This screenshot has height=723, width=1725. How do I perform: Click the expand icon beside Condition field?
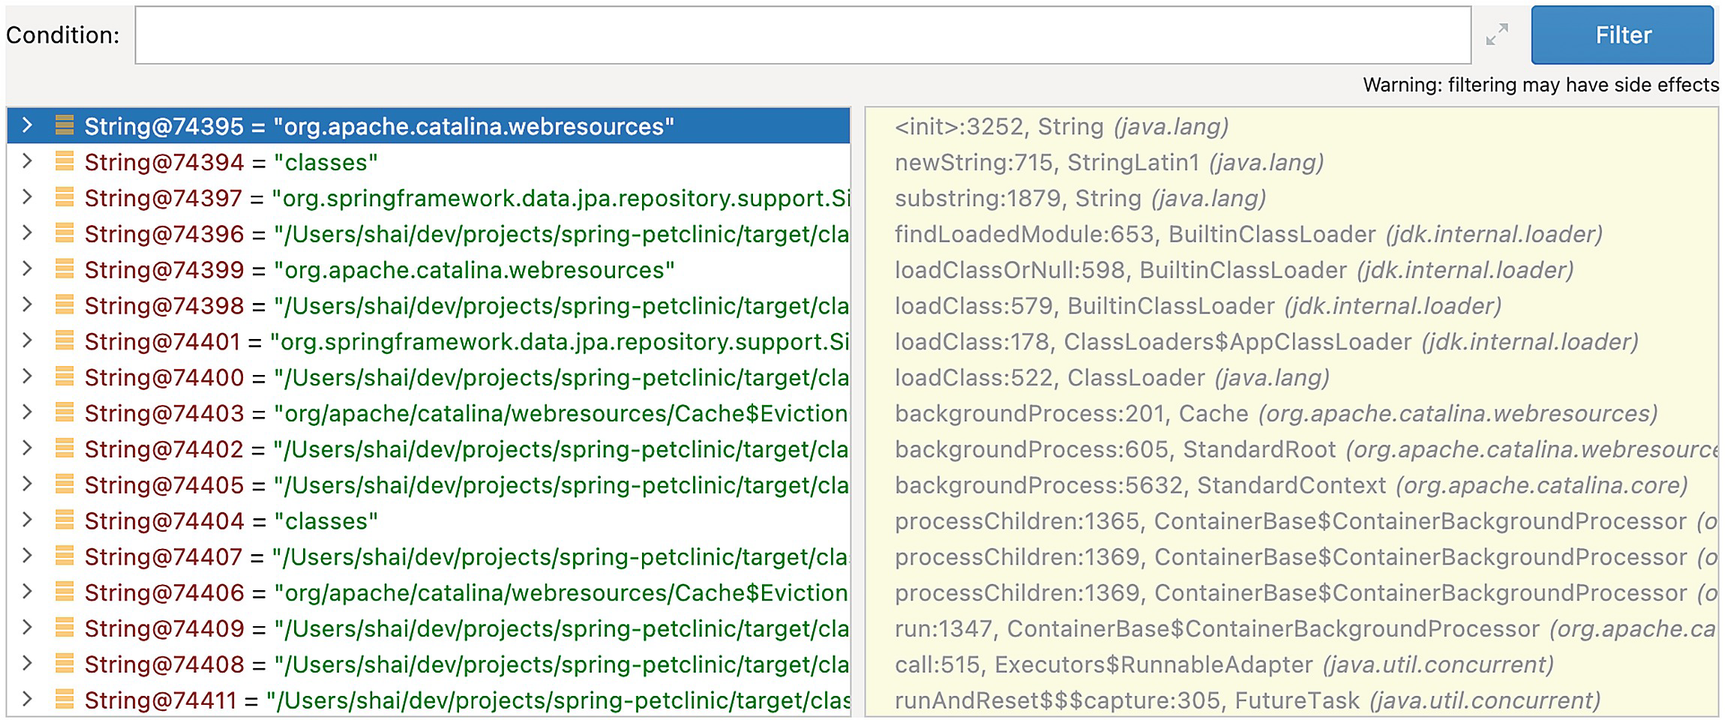pyautogui.click(x=1496, y=35)
